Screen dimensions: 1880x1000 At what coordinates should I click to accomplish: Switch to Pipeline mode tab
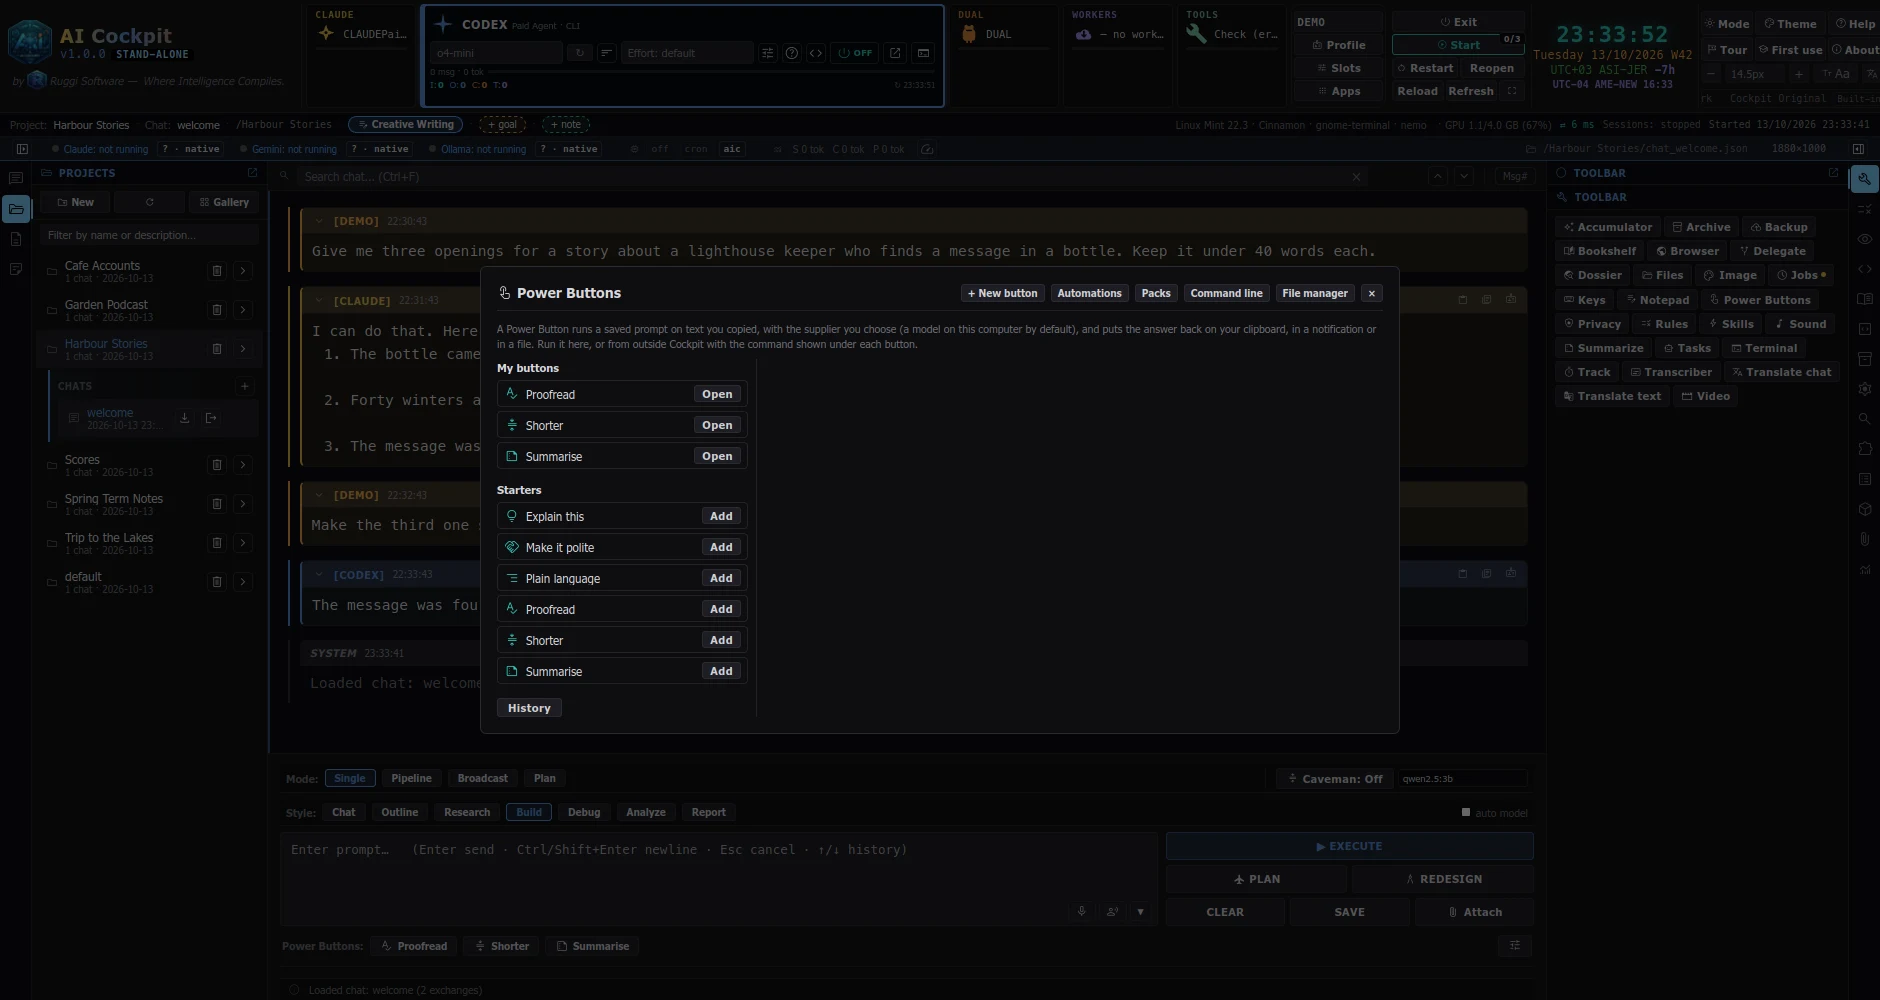[x=411, y=778]
